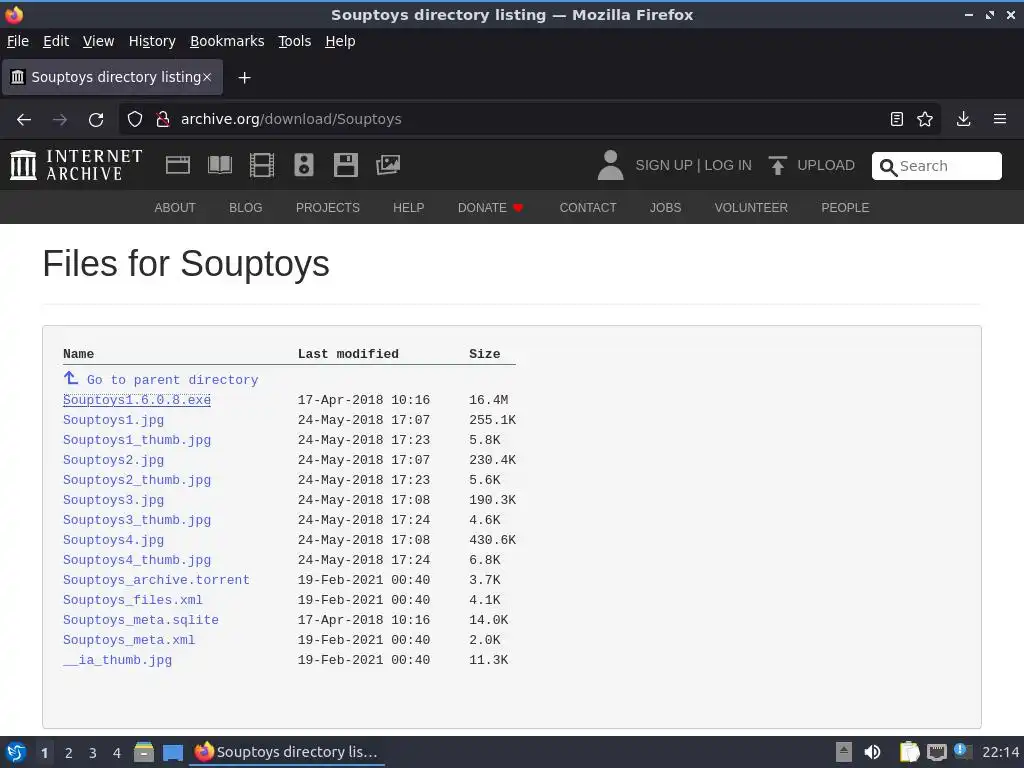Click the forward navigation arrow

coord(59,120)
